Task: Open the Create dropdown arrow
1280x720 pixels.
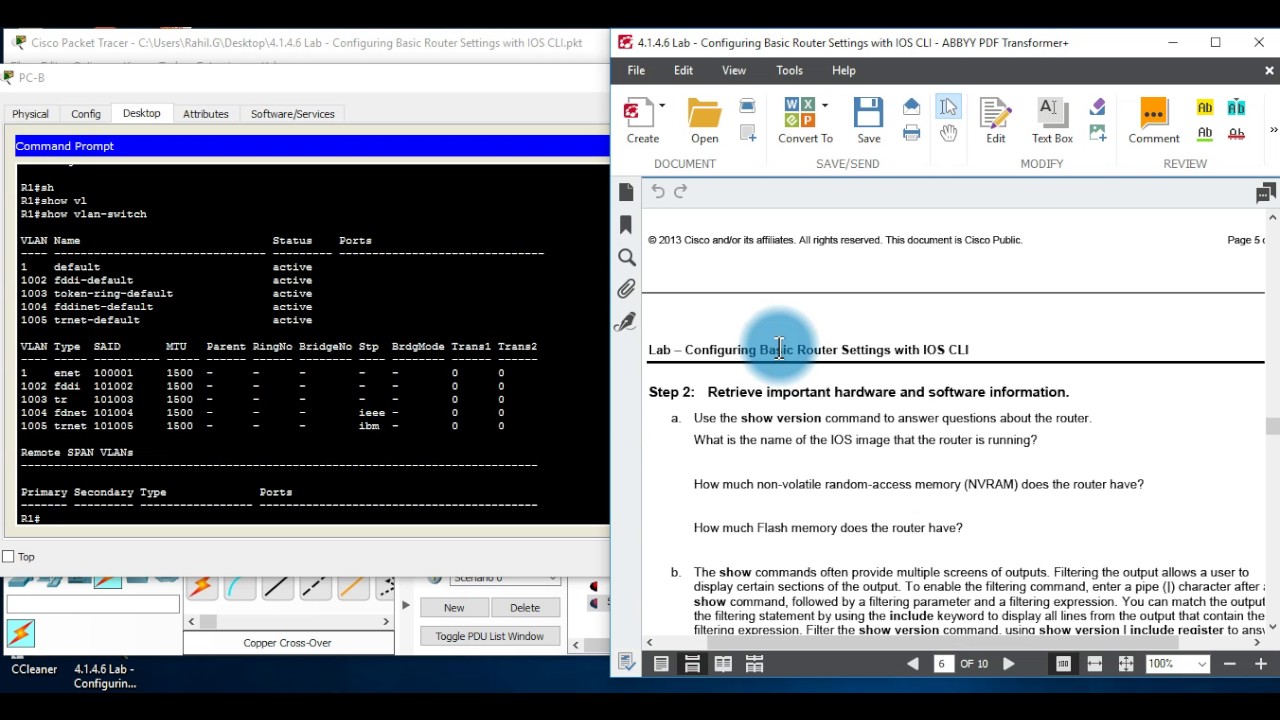Action: [662, 105]
